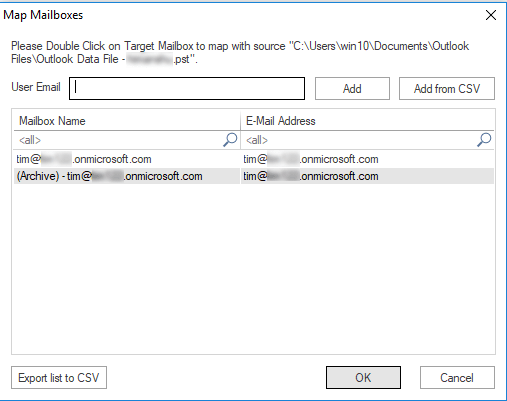Click the column divider between the headers
This screenshot has height=401, width=507.
240,121
